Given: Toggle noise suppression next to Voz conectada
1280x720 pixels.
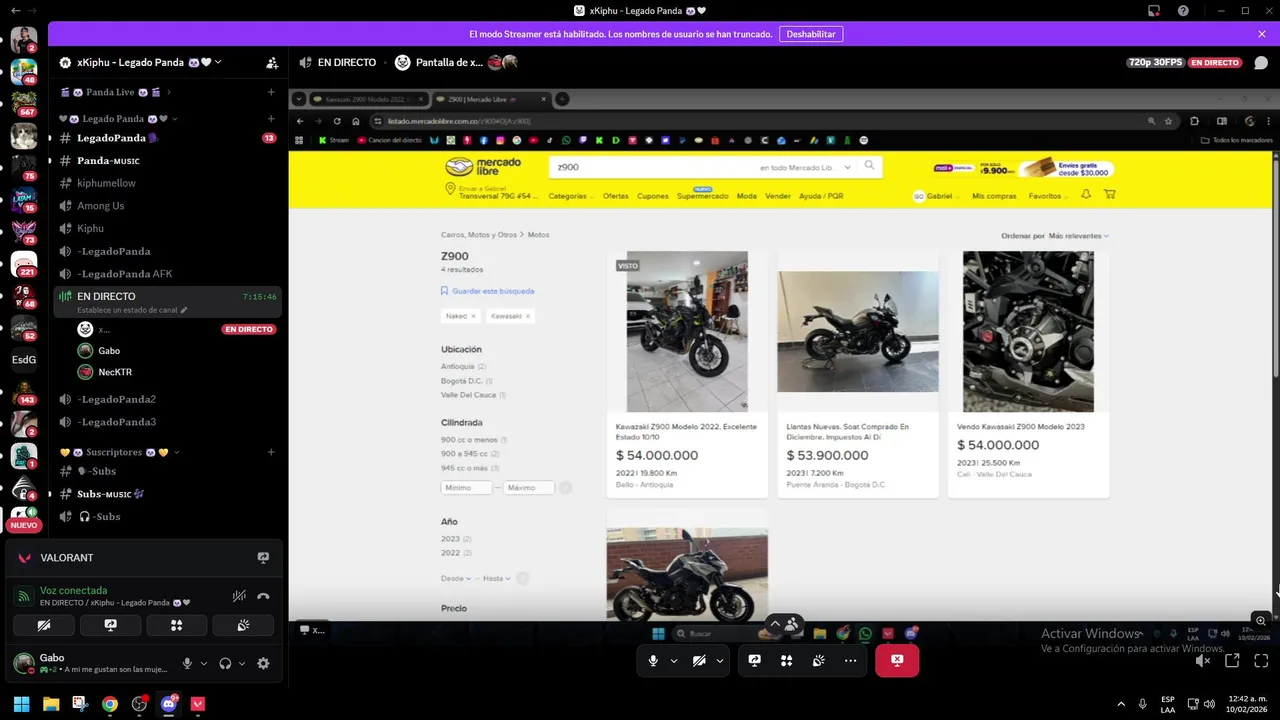Looking at the screenshot, I should 239,596.
